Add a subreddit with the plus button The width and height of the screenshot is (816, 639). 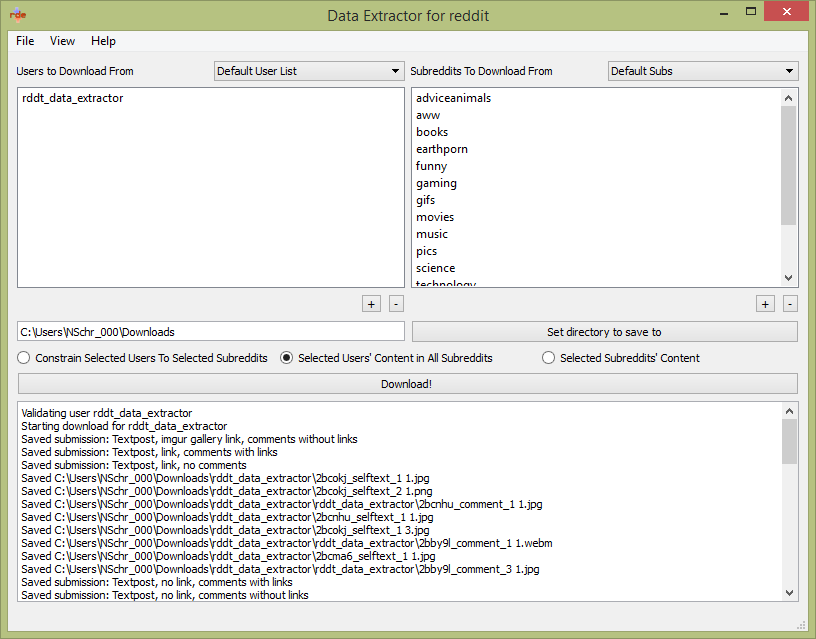pos(765,304)
